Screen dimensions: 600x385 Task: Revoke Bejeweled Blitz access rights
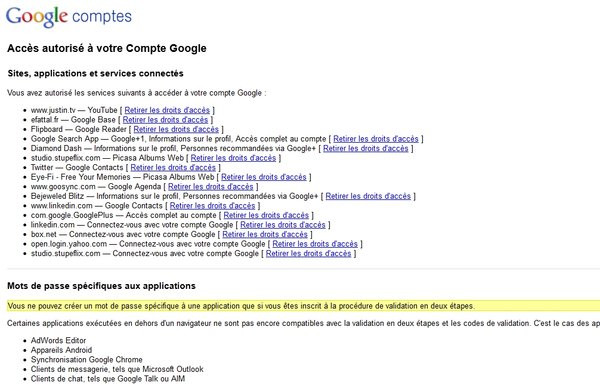[x=368, y=196]
